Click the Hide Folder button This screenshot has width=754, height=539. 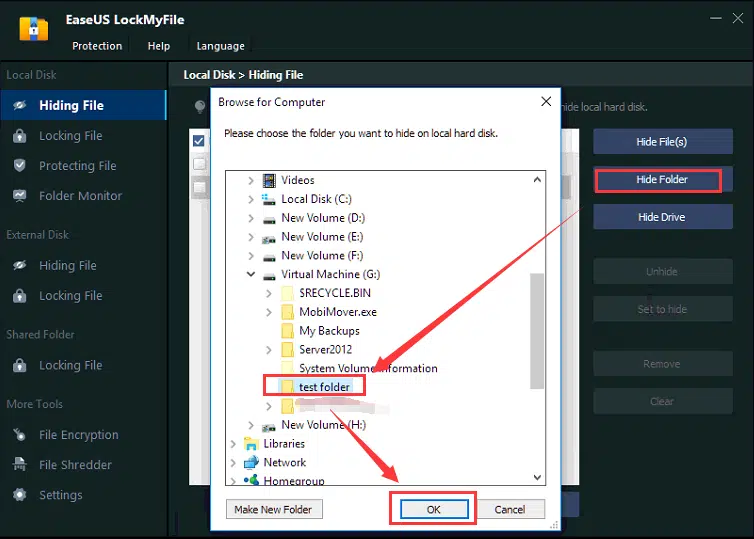pos(662,179)
